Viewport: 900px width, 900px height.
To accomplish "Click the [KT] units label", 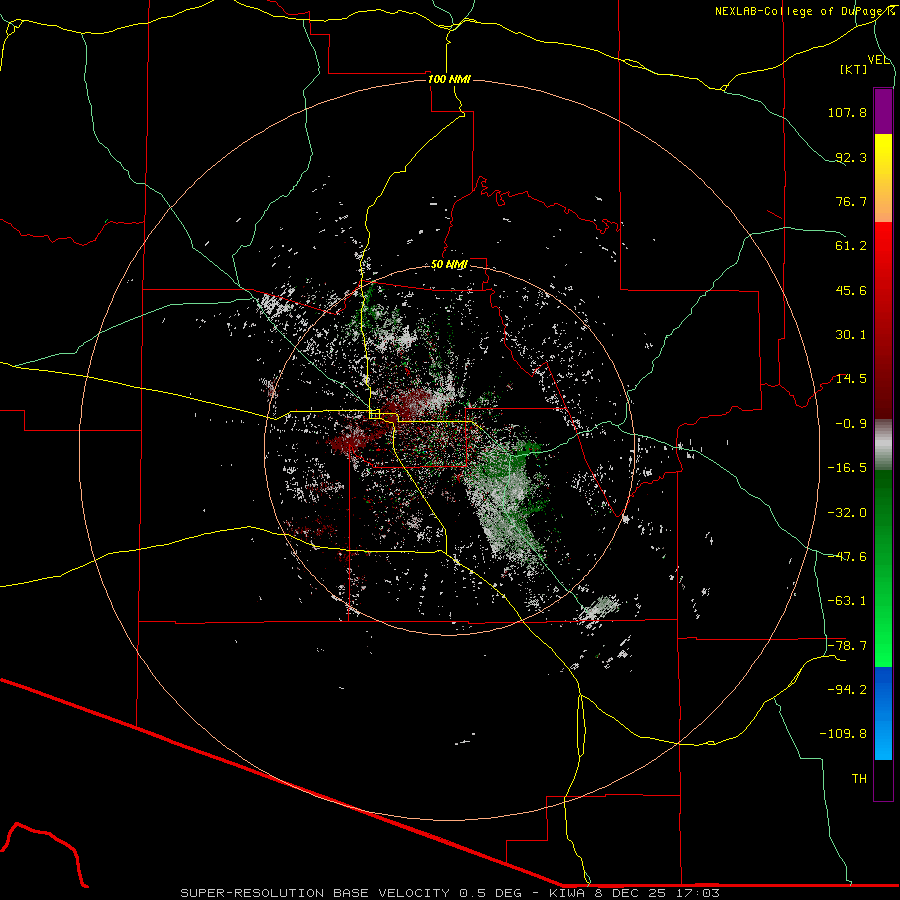I will pos(854,69).
